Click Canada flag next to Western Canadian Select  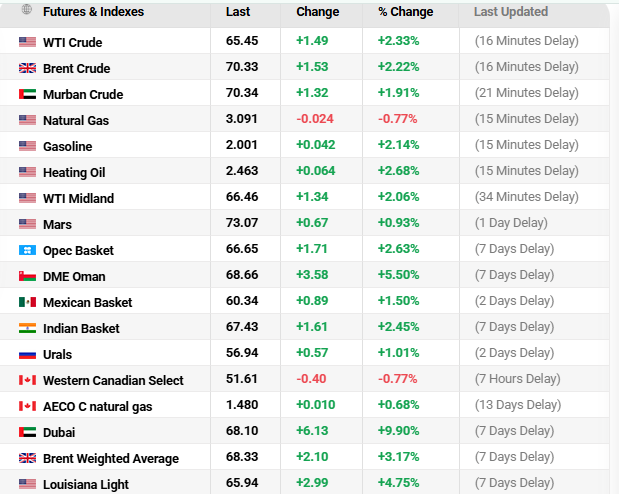[x=27, y=380]
